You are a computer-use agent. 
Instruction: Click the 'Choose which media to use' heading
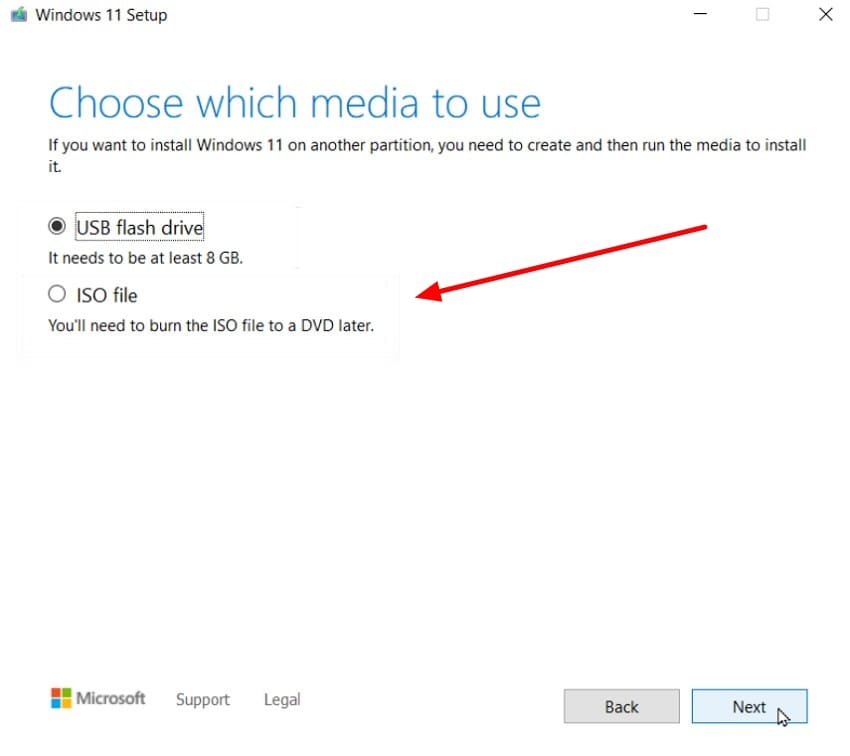[x=295, y=102]
